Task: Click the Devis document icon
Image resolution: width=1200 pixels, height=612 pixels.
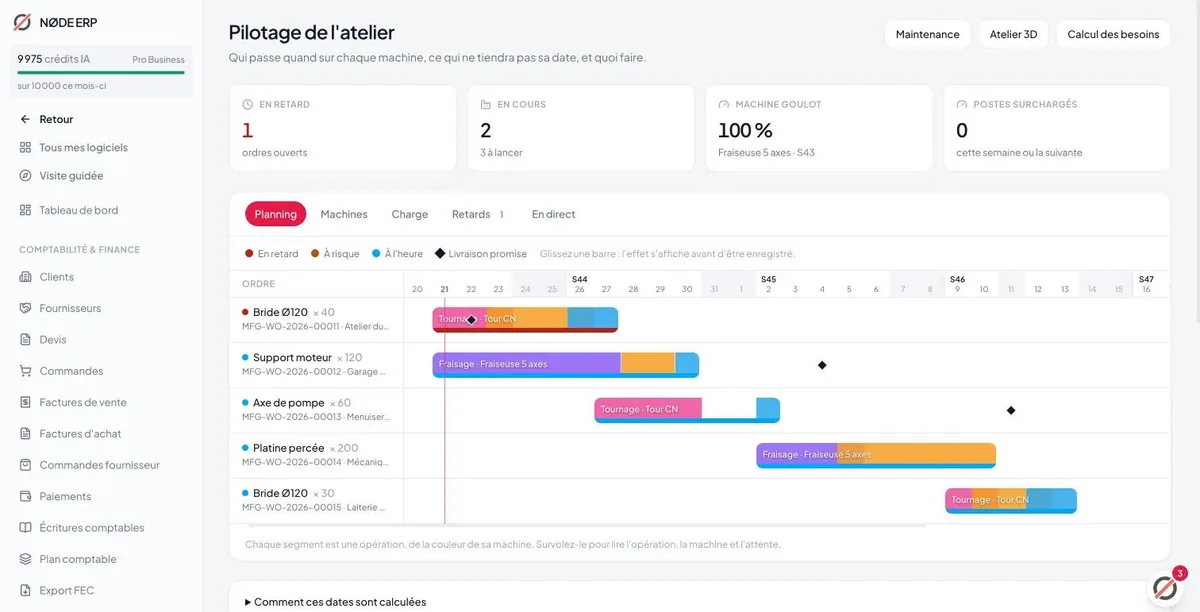Action: coord(25,340)
